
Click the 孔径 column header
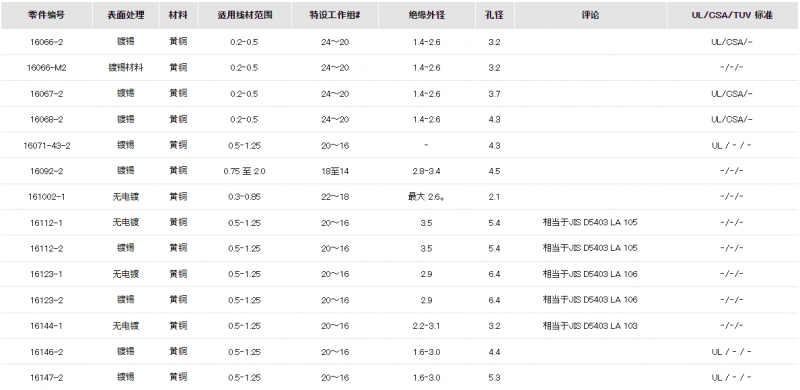pos(494,15)
